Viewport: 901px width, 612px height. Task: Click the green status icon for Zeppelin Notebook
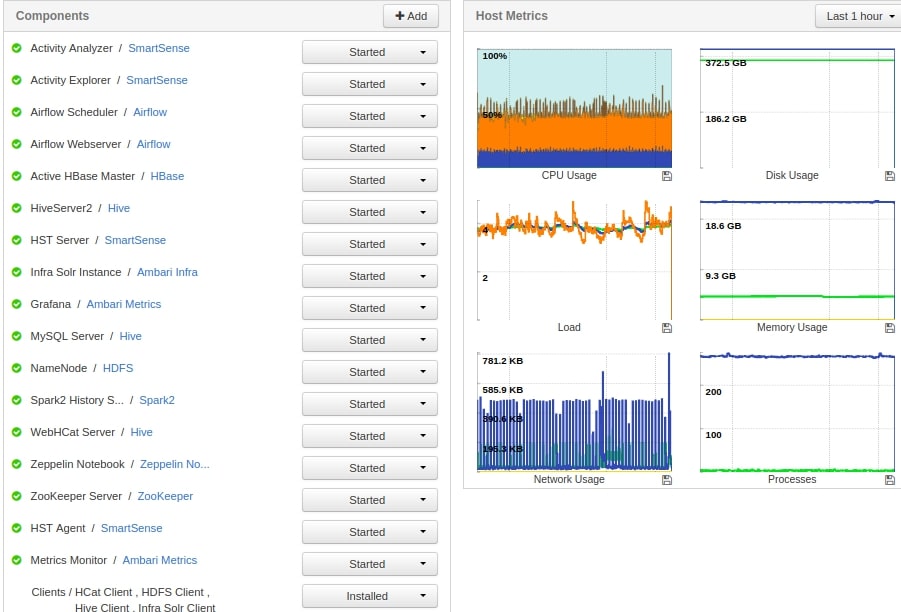click(17, 464)
